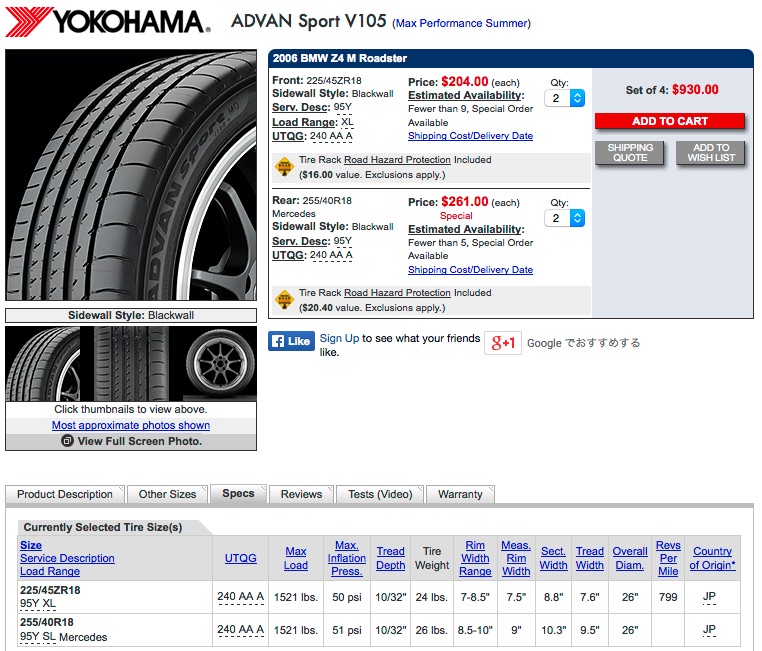Click the $930.00 set of 4 price

695,90
